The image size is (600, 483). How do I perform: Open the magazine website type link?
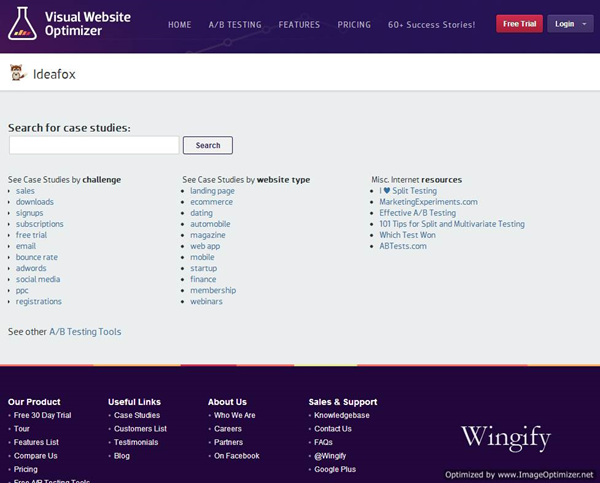(x=208, y=235)
